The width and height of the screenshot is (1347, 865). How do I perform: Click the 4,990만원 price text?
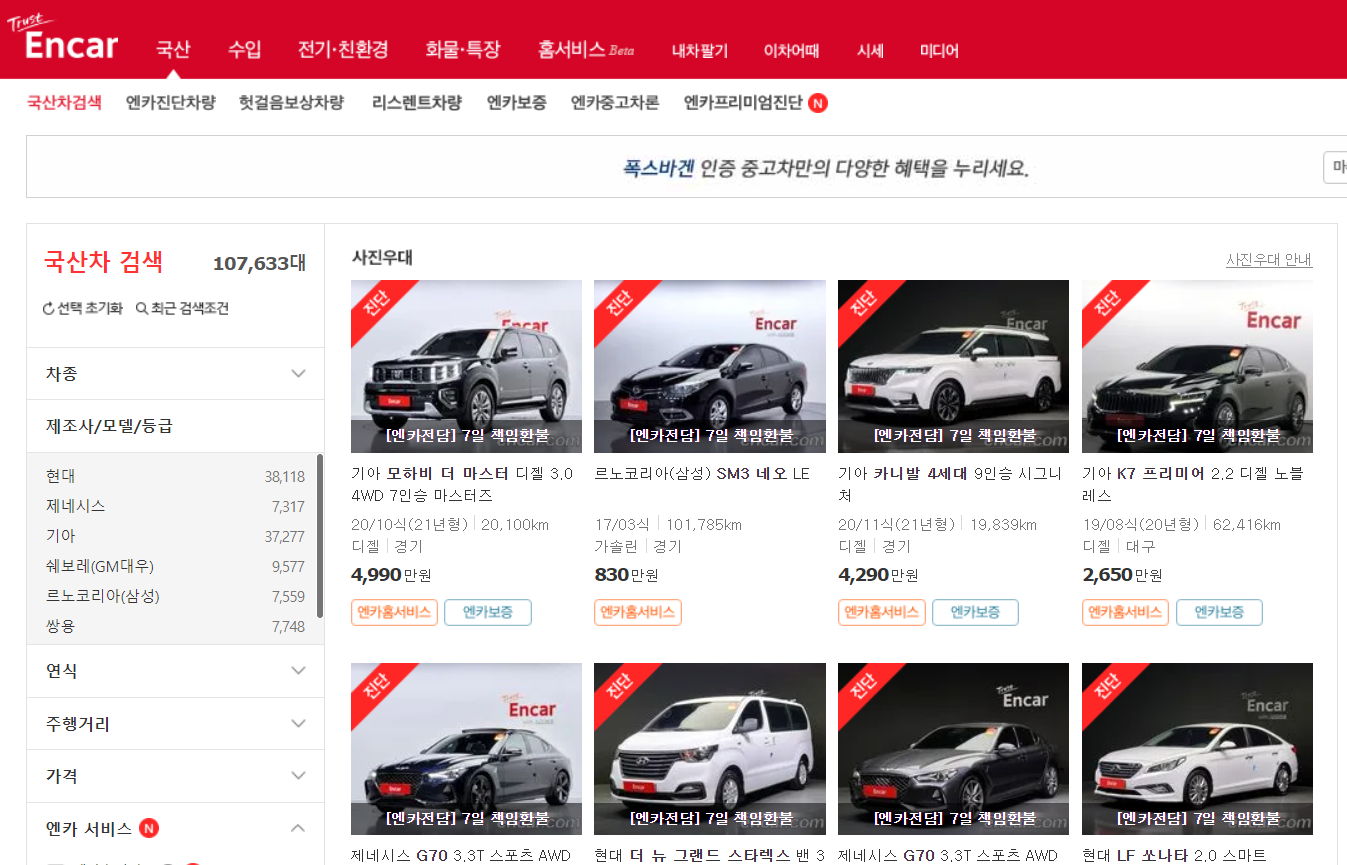(x=391, y=575)
